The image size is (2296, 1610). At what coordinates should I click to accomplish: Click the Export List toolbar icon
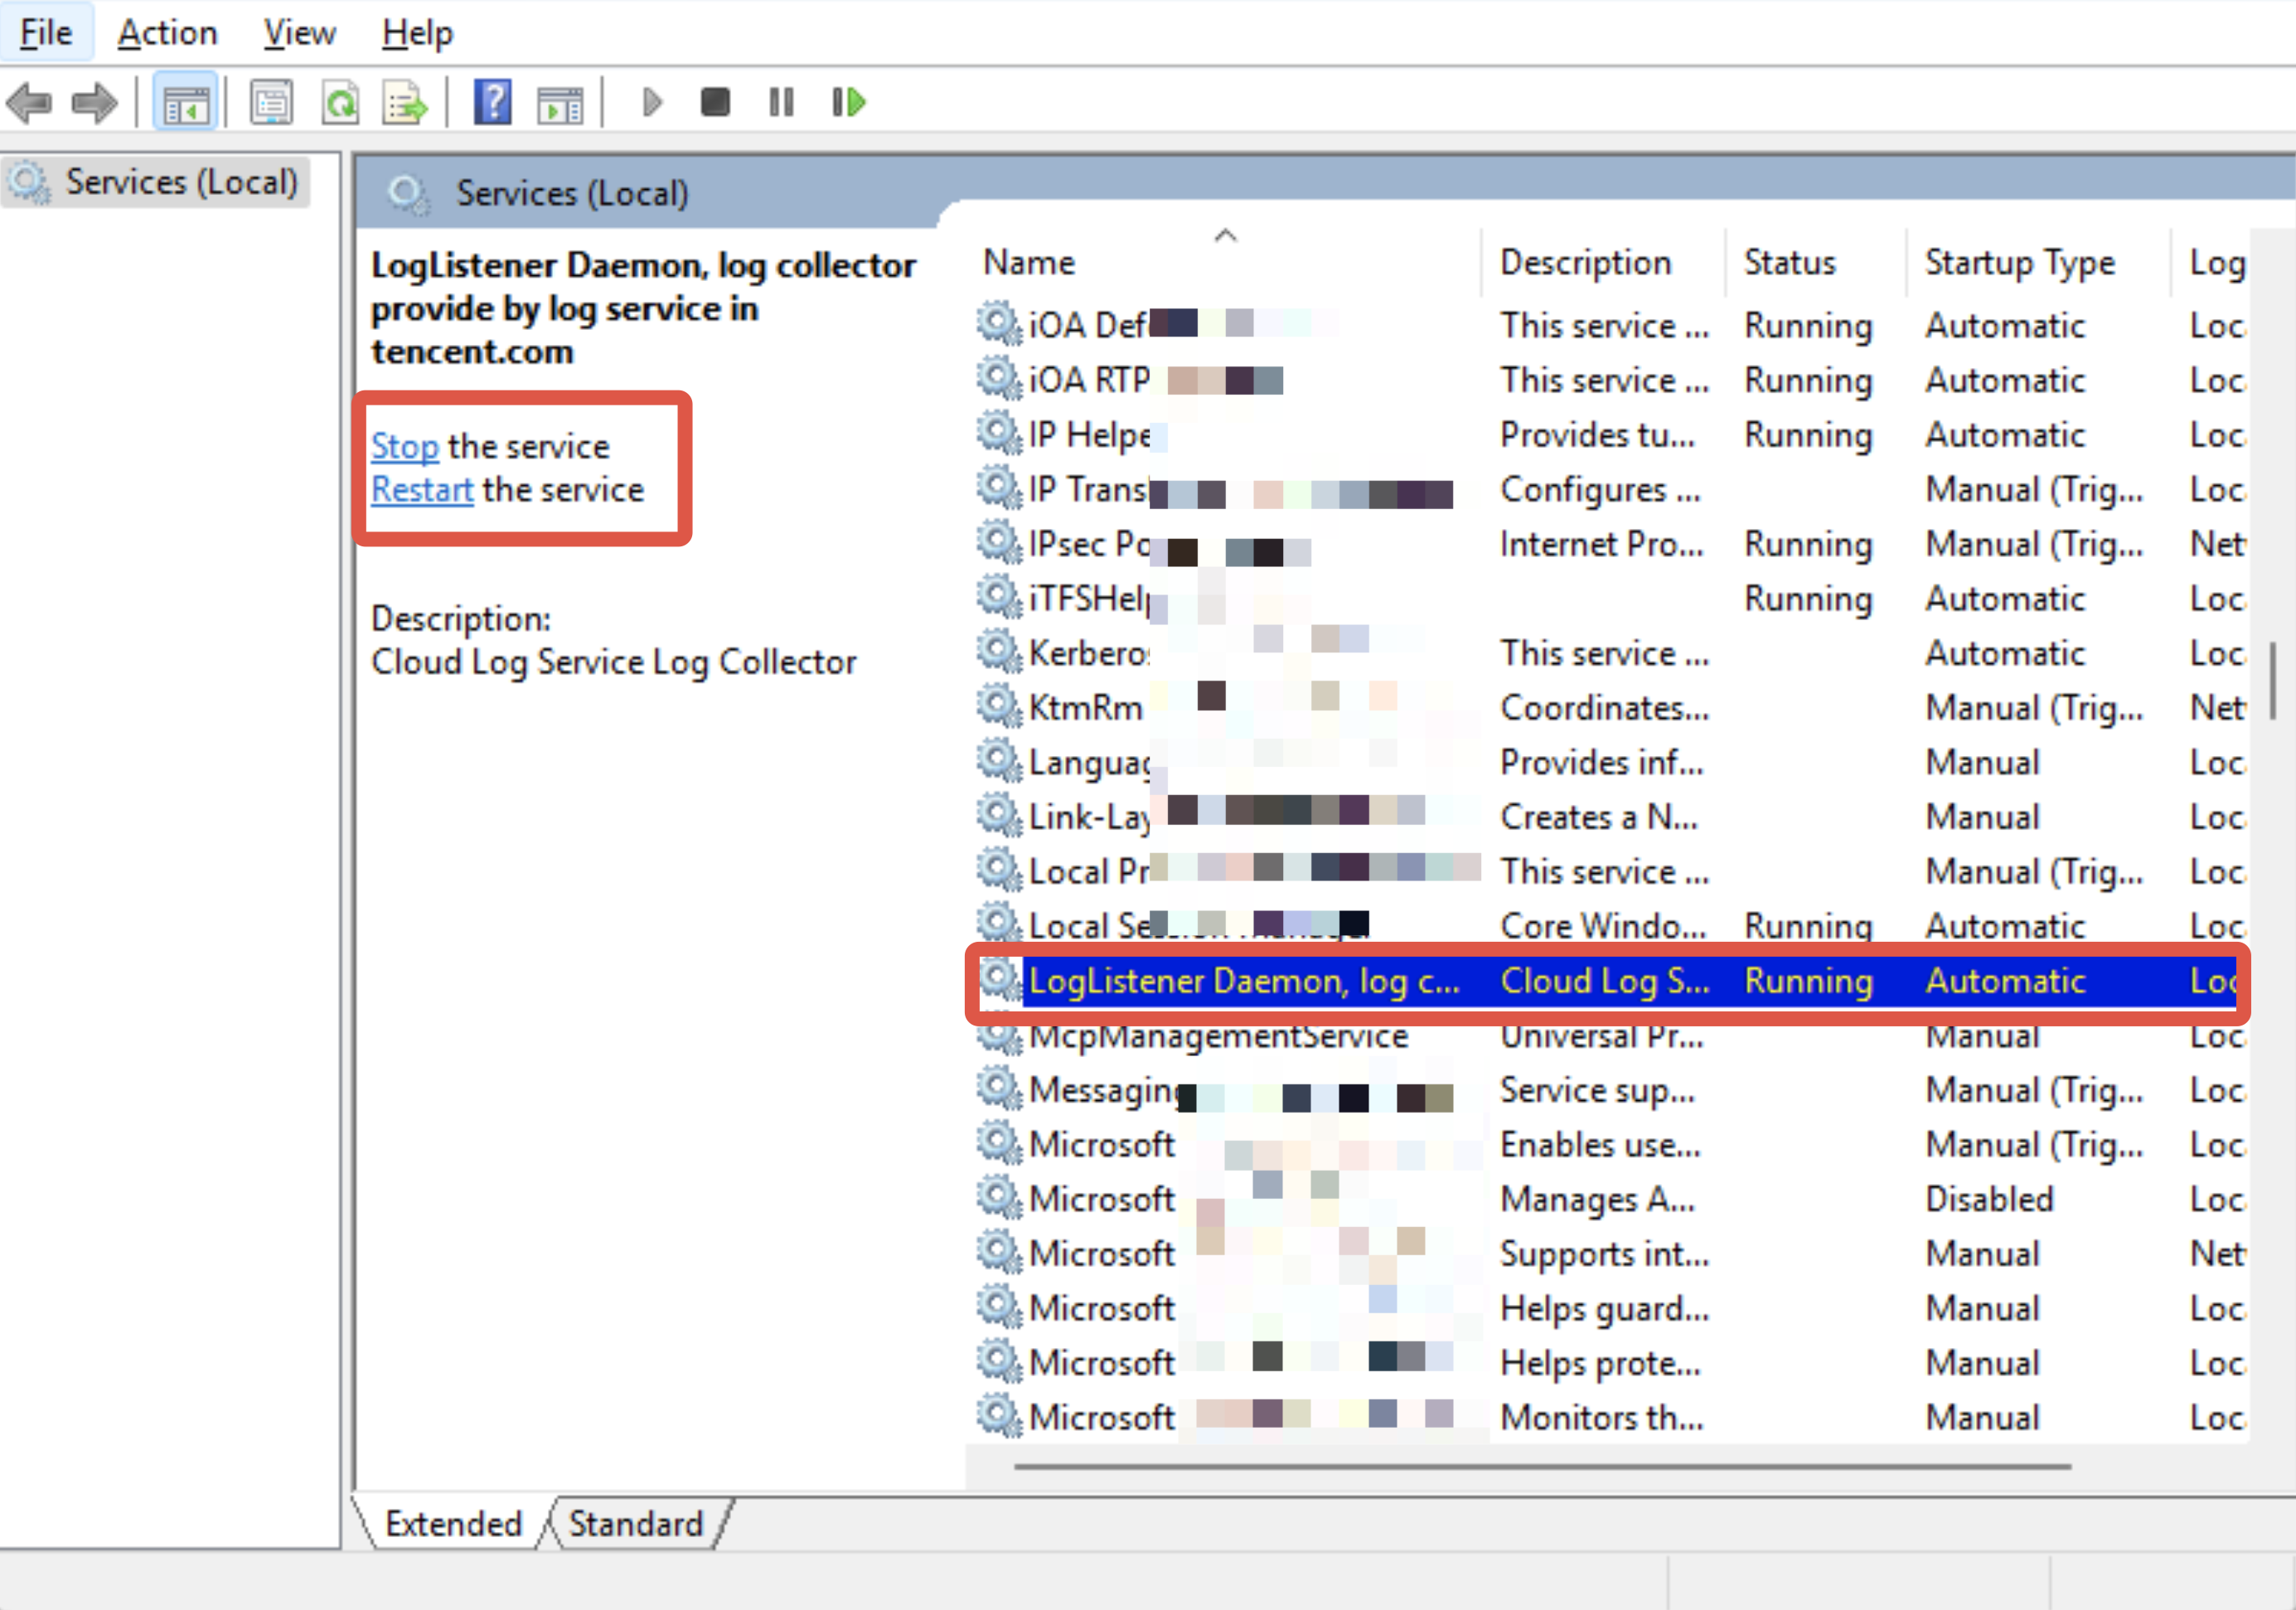coord(405,102)
